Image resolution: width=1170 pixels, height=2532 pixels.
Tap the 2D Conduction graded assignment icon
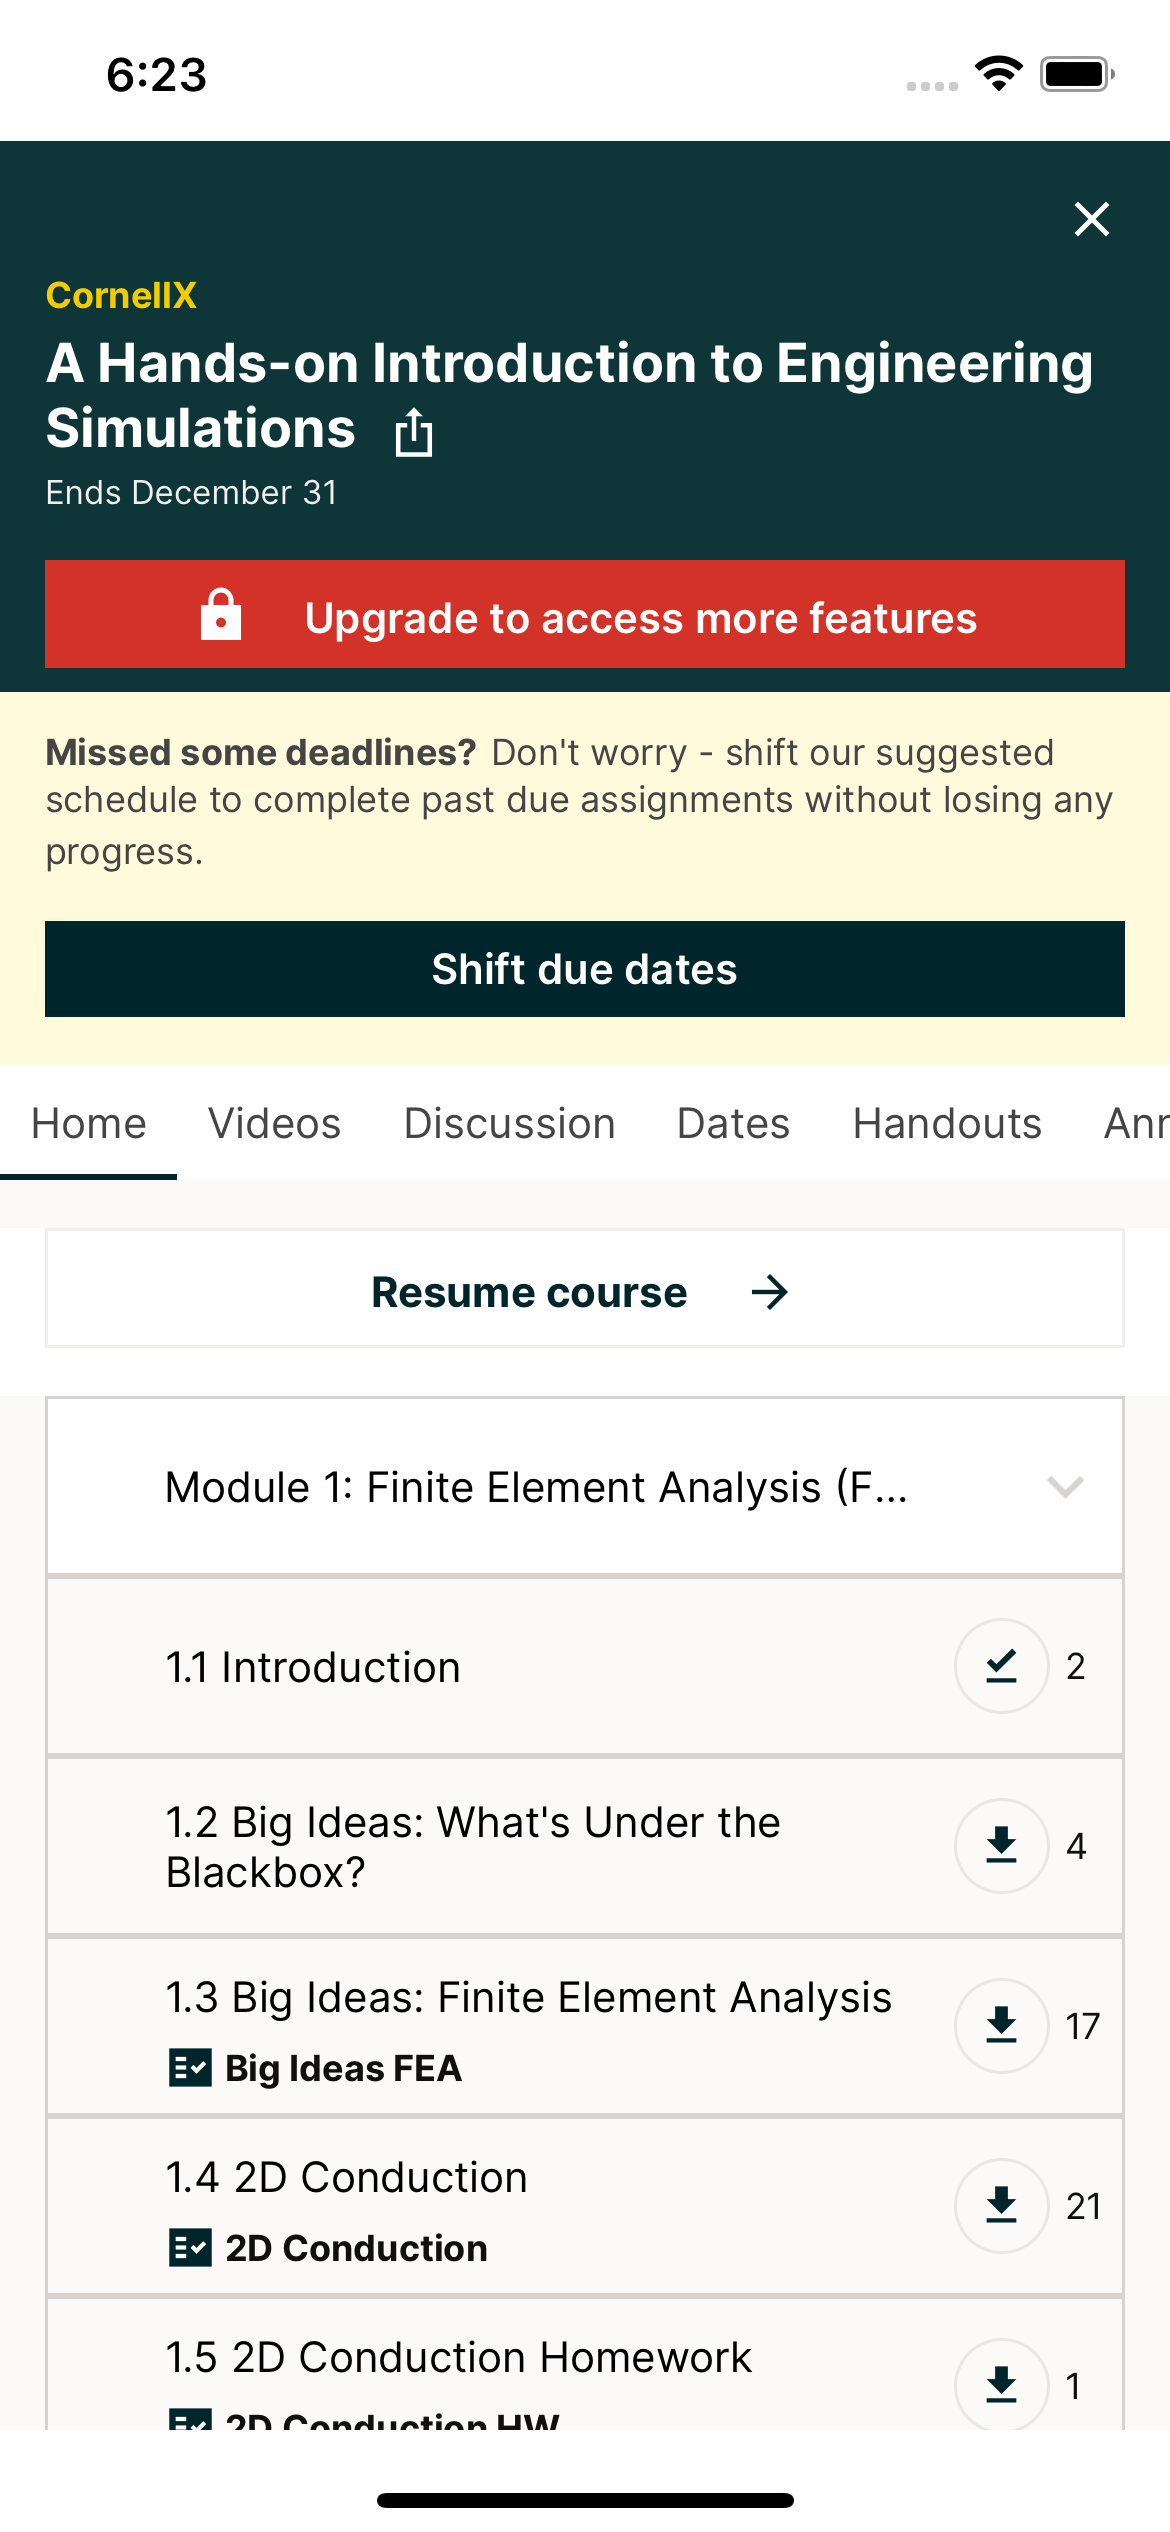click(x=190, y=2248)
